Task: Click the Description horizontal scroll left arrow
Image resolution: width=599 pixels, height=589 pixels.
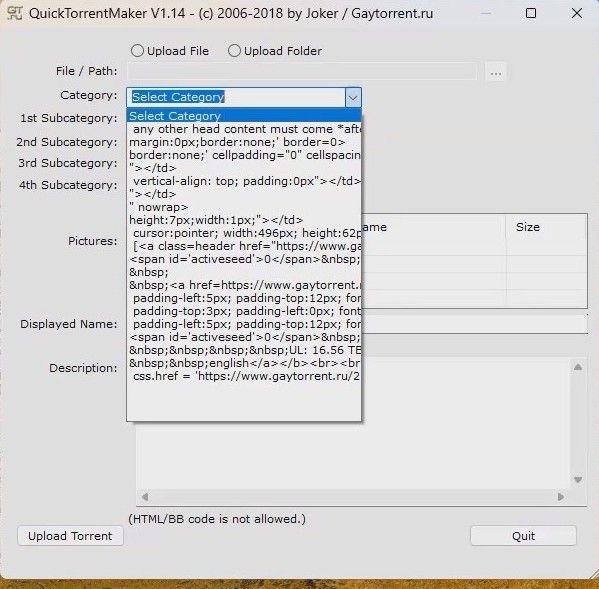Action: [x=145, y=497]
